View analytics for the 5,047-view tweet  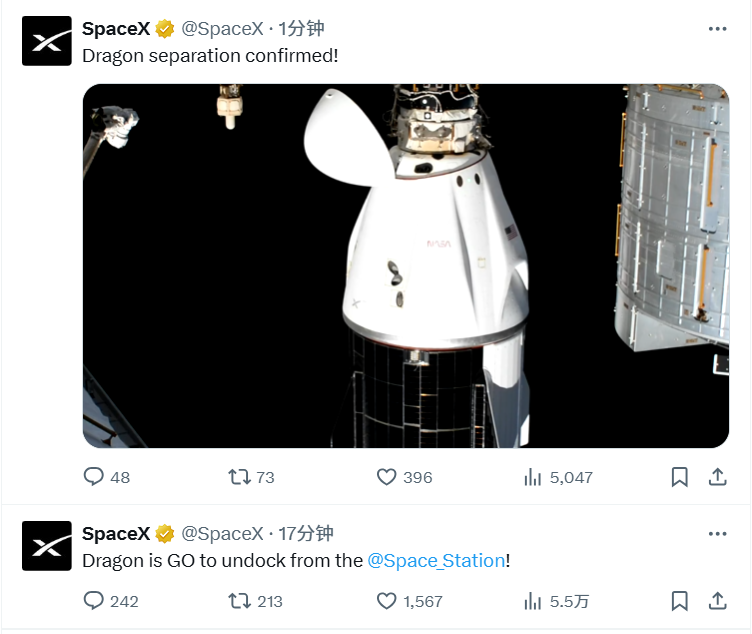pyautogui.click(x=533, y=477)
